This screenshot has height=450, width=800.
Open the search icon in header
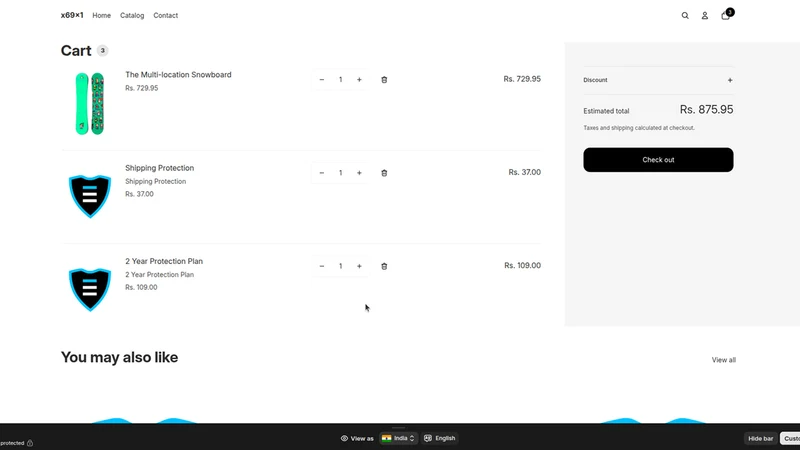[685, 16]
